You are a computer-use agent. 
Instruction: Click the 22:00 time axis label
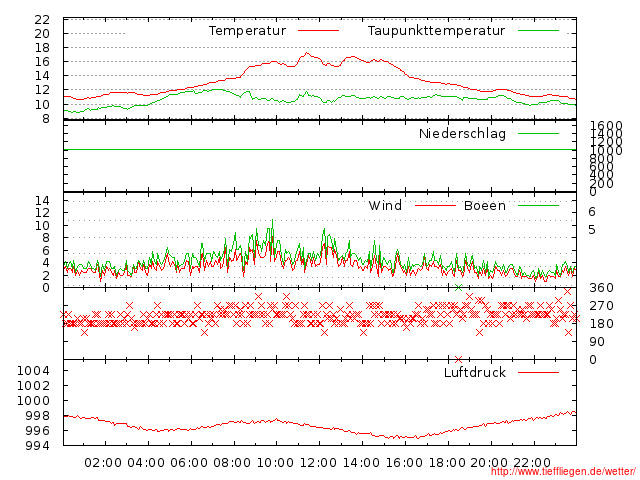(x=532, y=463)
